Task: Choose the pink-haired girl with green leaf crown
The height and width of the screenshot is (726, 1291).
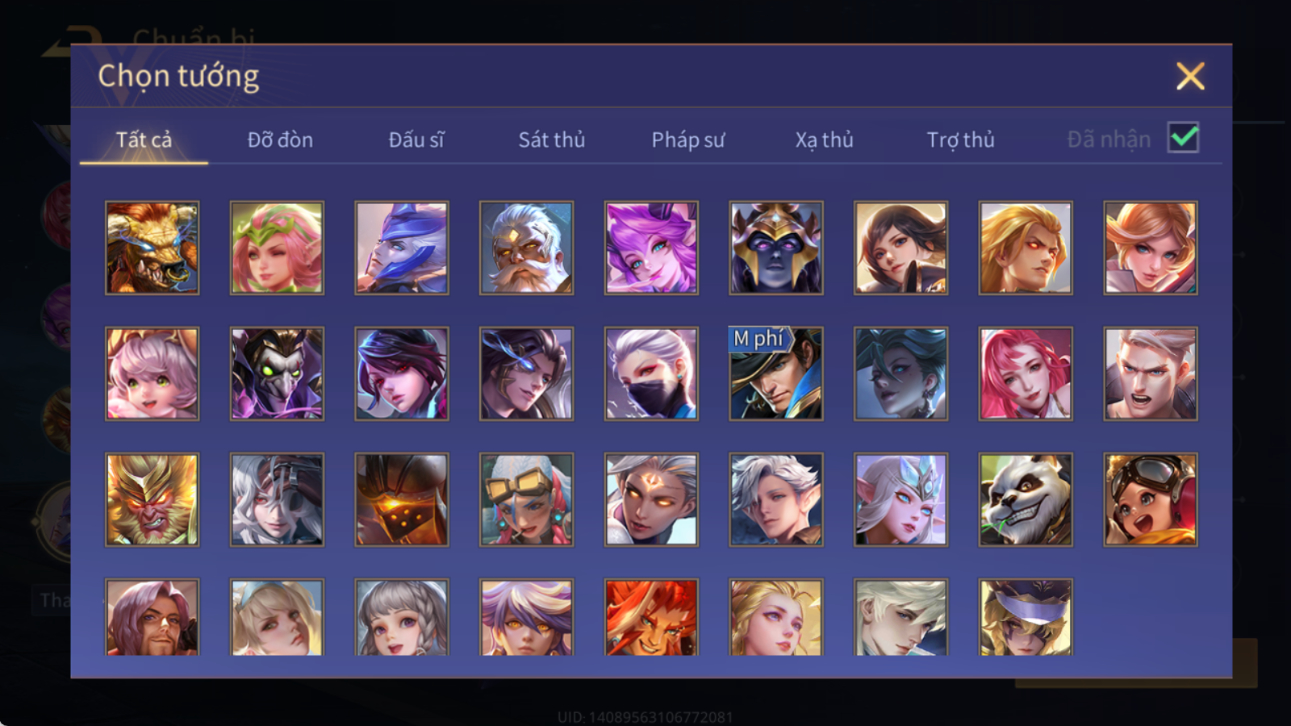Action: [x=277, y=247]
